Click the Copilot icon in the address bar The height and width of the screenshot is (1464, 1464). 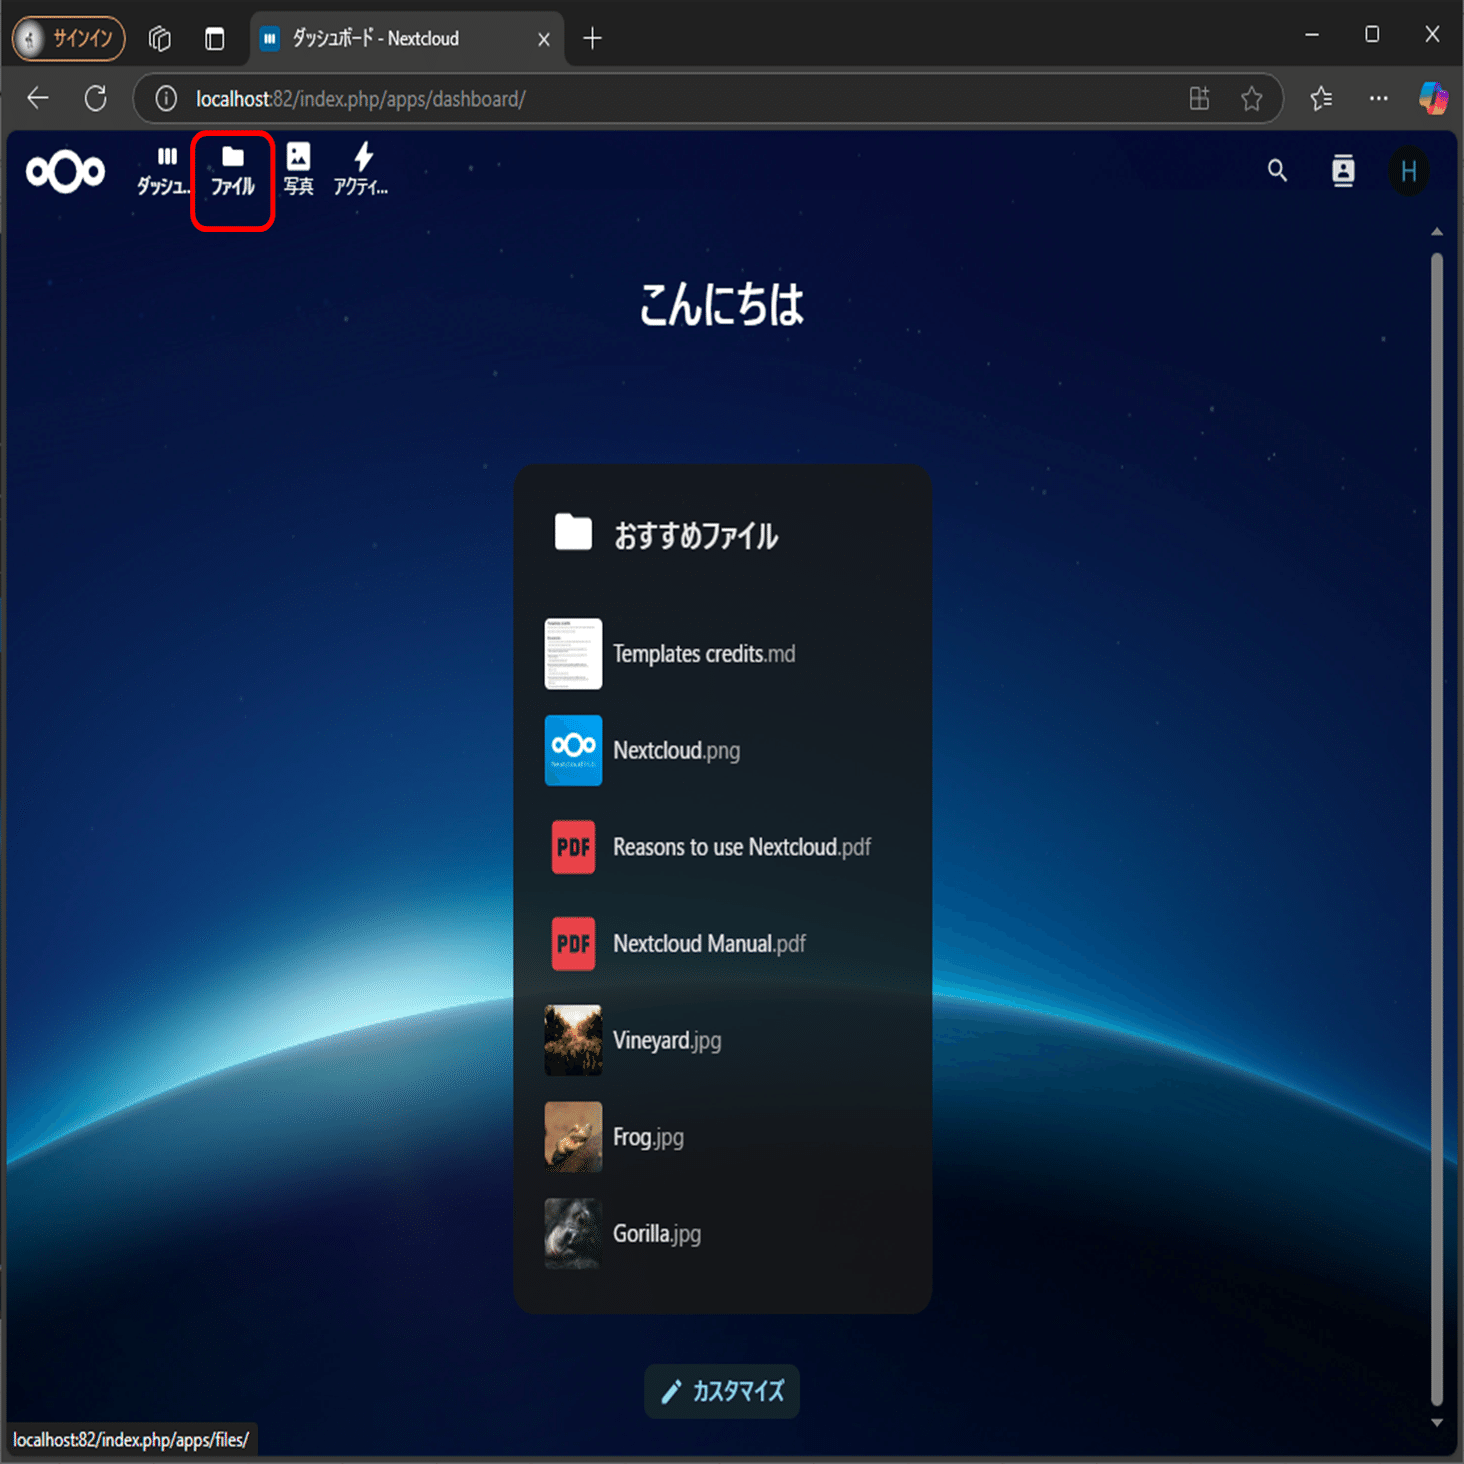(1434, 99)
